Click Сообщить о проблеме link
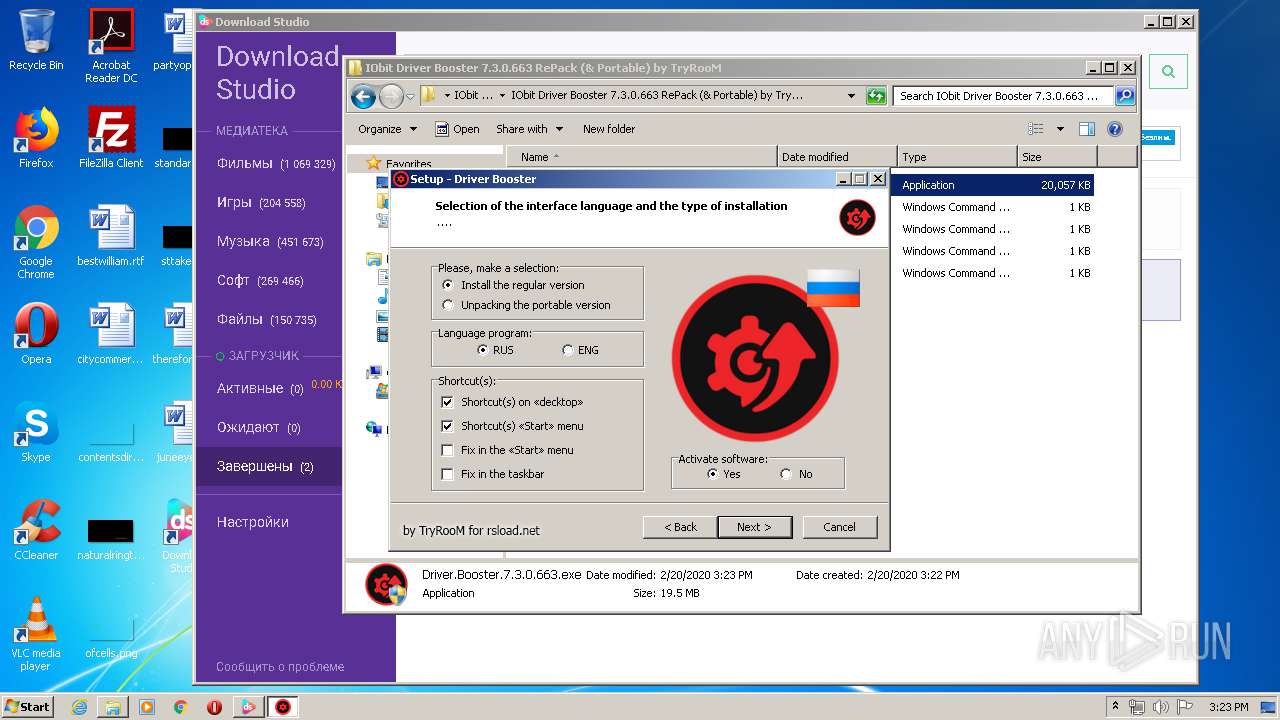 (x=280, y=666)
